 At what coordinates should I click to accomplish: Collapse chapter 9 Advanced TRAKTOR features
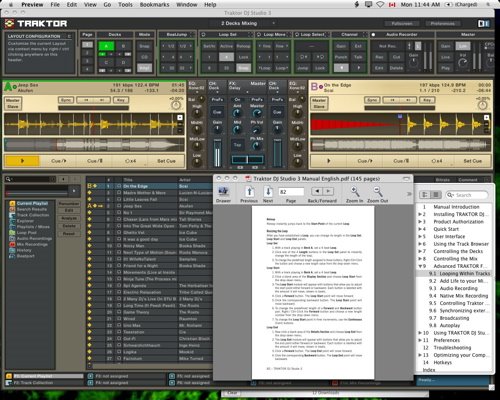(x=420, y=266)
